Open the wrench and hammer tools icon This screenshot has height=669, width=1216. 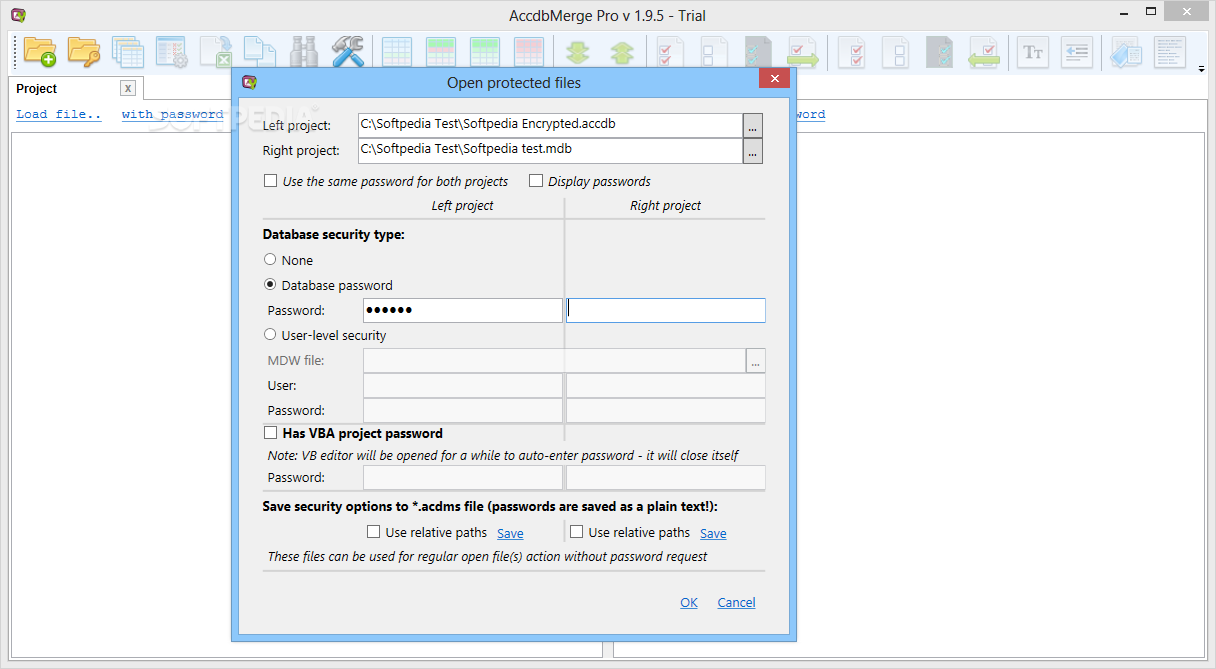tap(348, 51)
